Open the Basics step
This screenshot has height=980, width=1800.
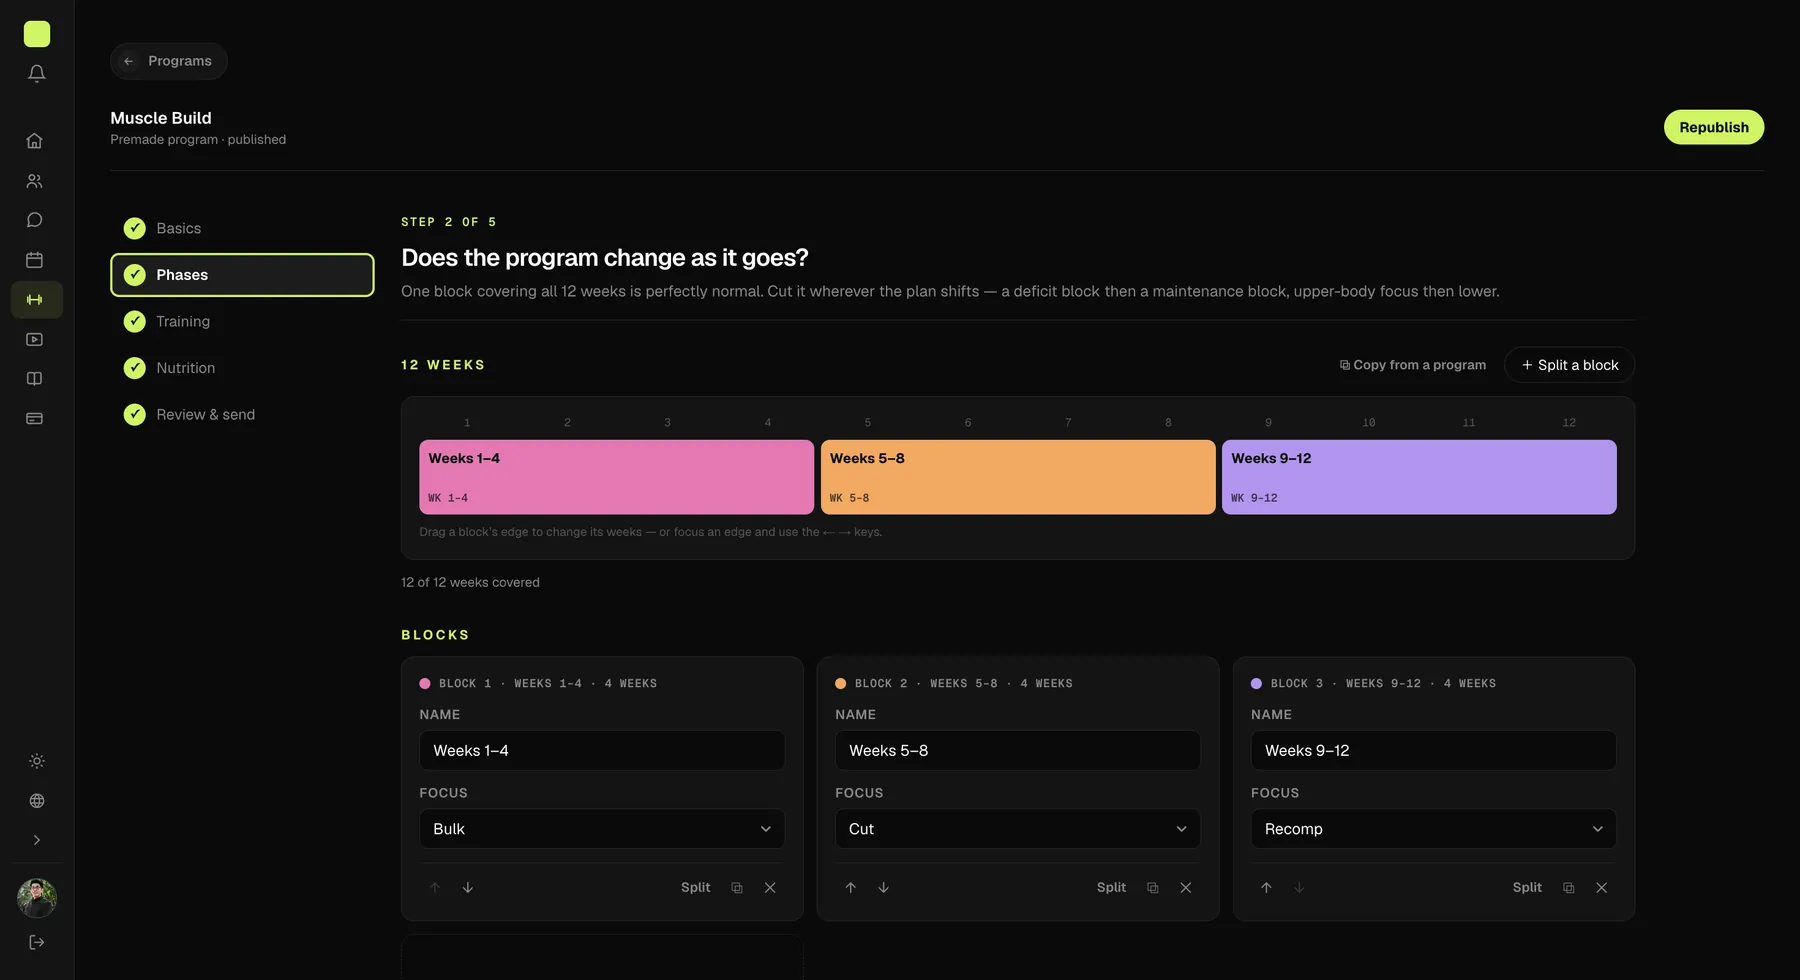tap(242, 228)
